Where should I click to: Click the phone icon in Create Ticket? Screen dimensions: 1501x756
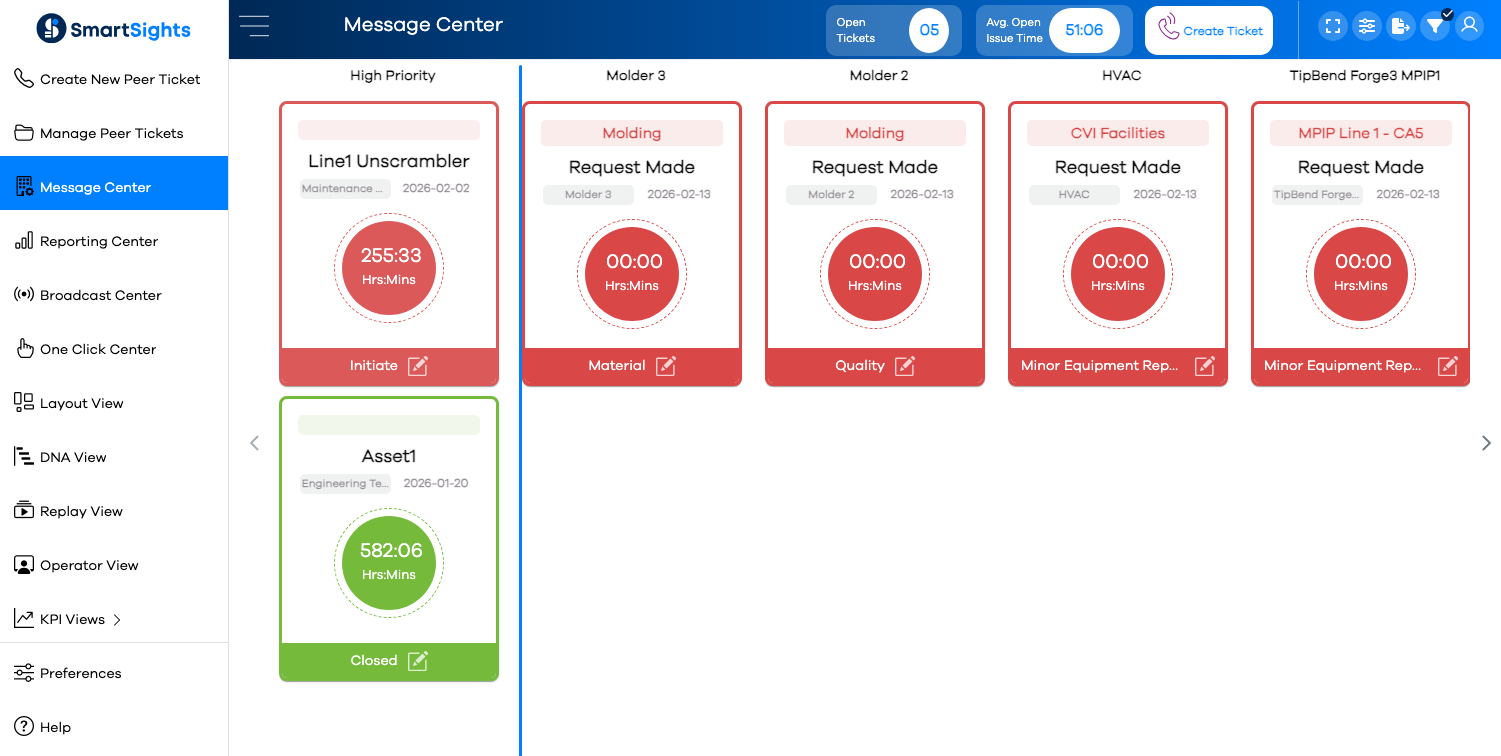pos(1168,28)
